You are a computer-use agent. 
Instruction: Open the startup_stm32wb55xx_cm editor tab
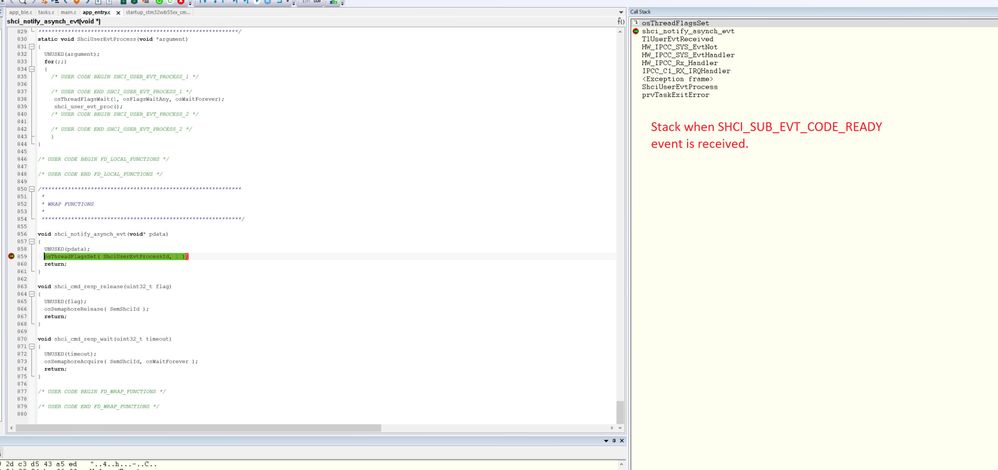tap(158, 12)
